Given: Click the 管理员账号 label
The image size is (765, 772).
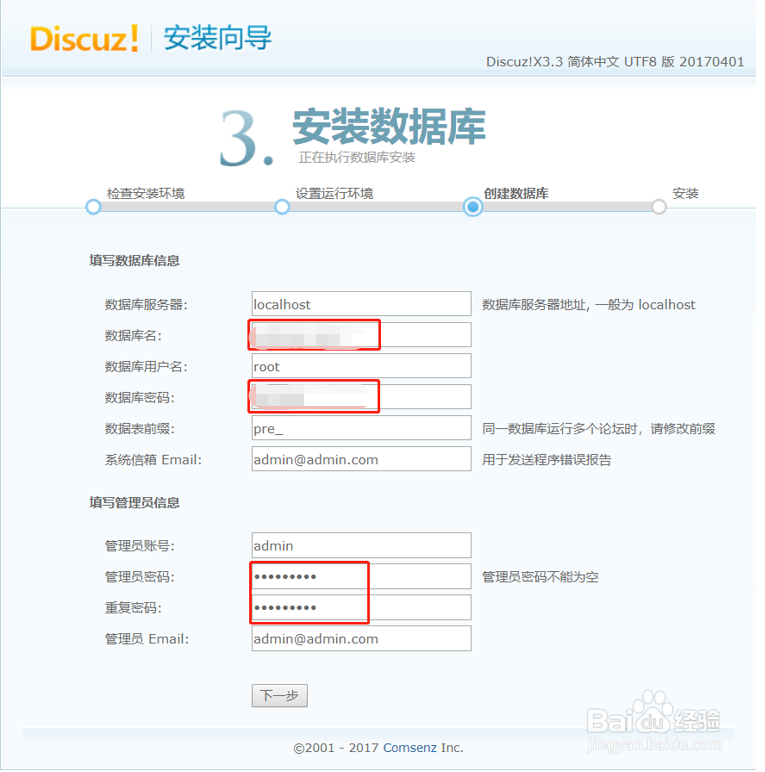Looking at the screenshot, I should pos(140,546).
